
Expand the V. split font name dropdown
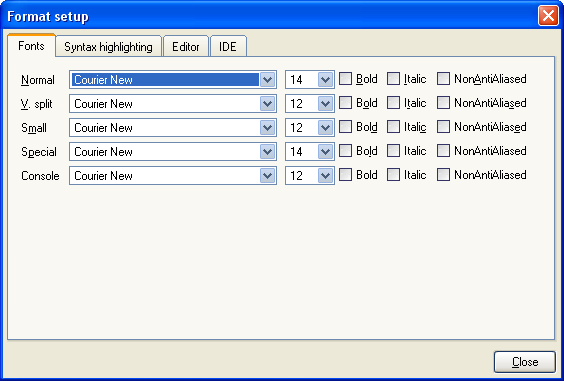click(267, 104)
